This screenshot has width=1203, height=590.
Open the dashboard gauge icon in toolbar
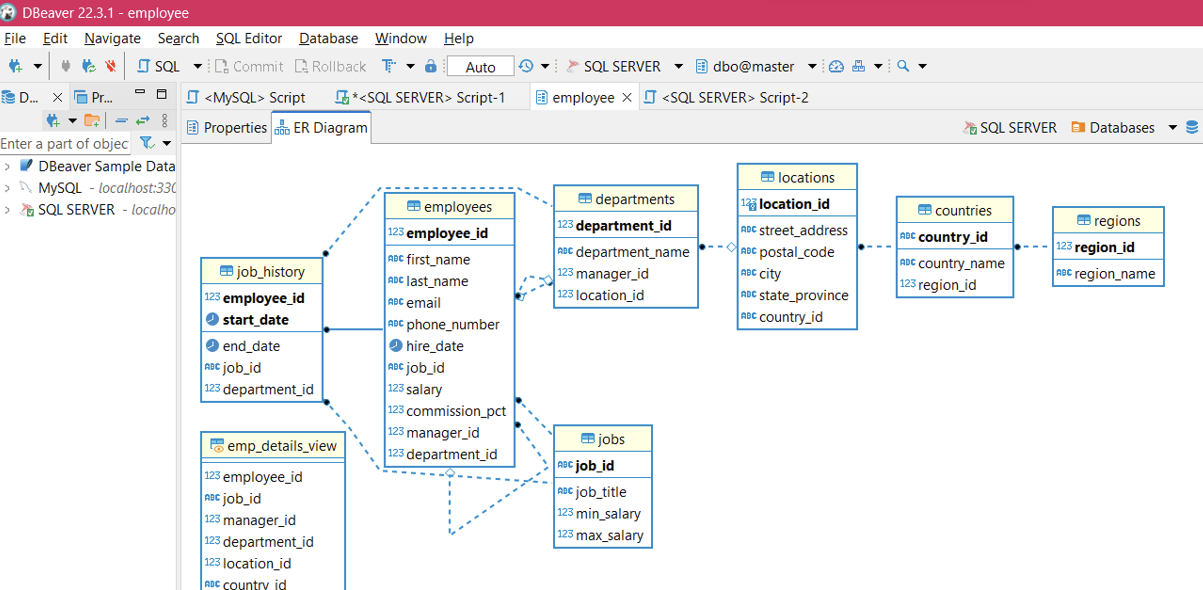pyautogui.click(x=837, y=67)
